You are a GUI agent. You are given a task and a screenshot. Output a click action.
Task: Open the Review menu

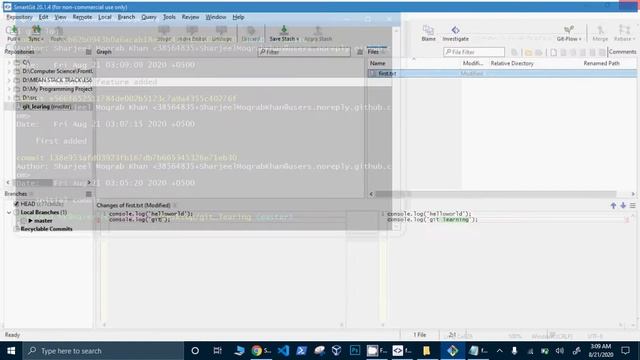190,17
